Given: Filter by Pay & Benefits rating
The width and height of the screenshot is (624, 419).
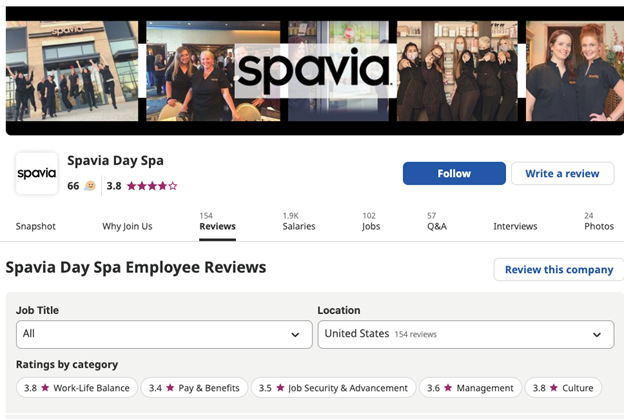Looking at the screenshot, I should pyautogui.click(x=194, y=388).
